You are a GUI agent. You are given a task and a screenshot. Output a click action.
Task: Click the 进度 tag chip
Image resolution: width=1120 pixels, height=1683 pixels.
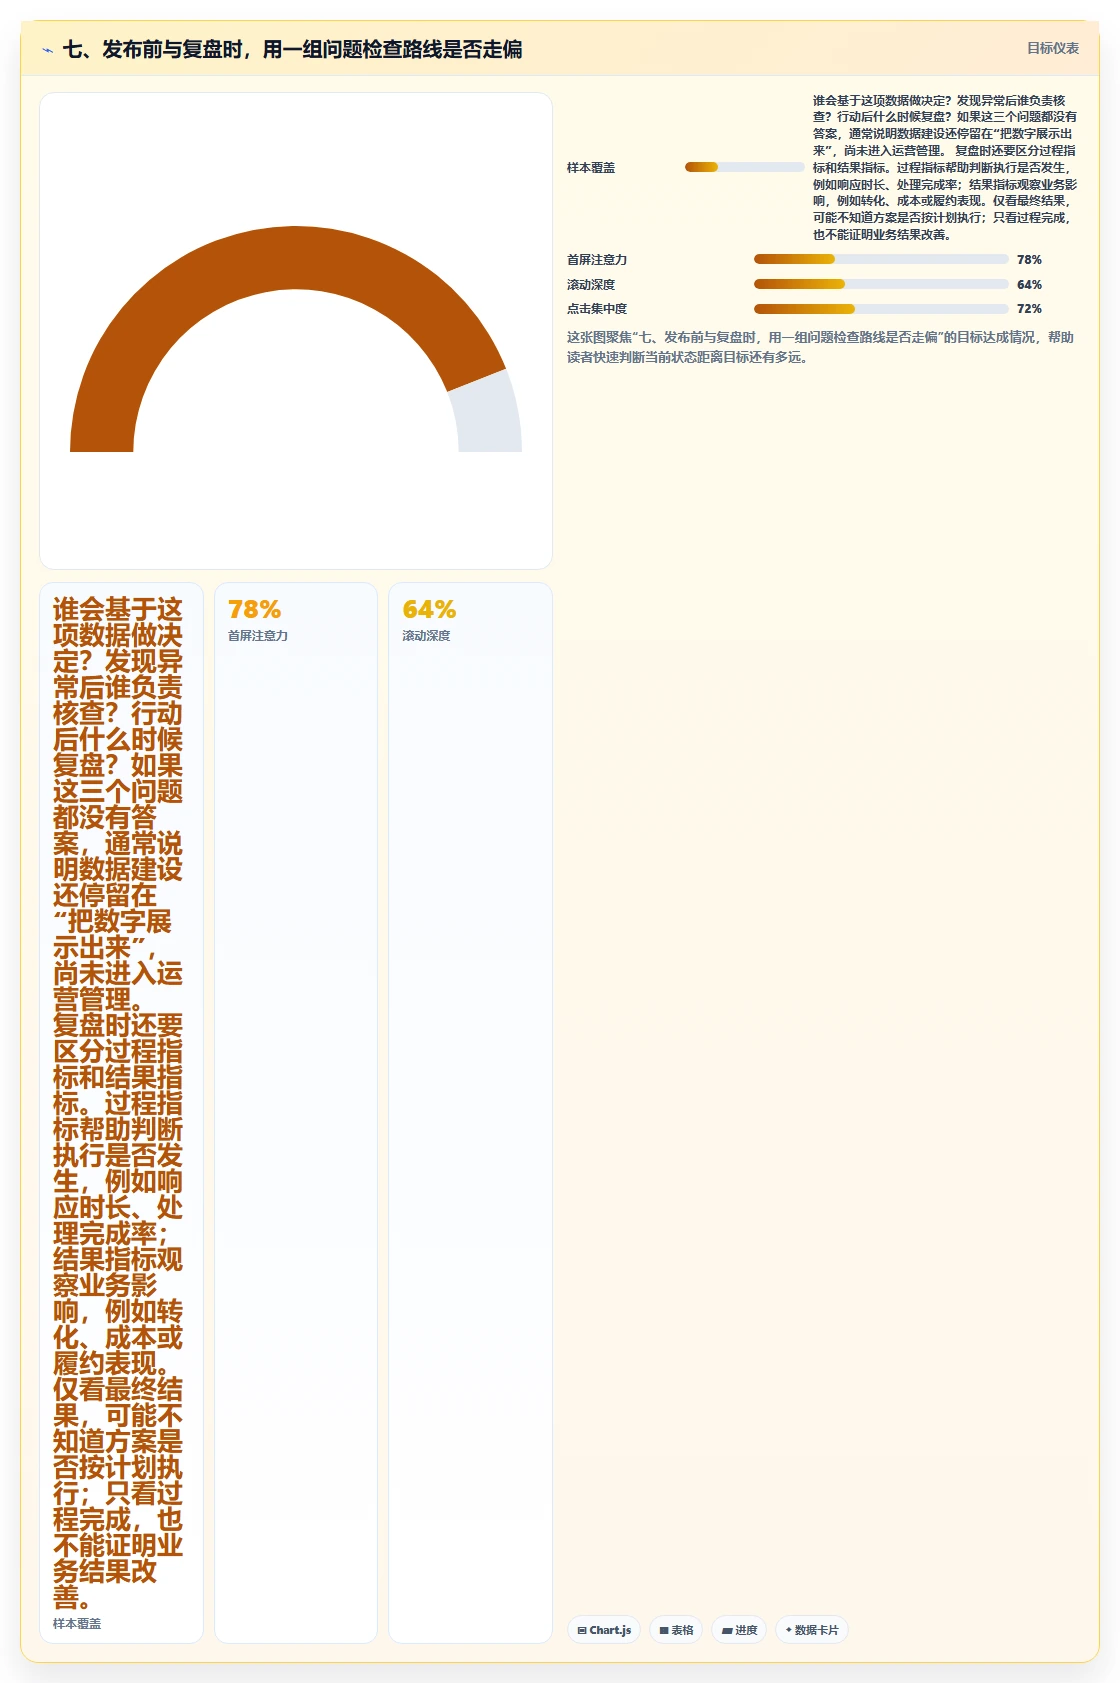pos(739,1630)
